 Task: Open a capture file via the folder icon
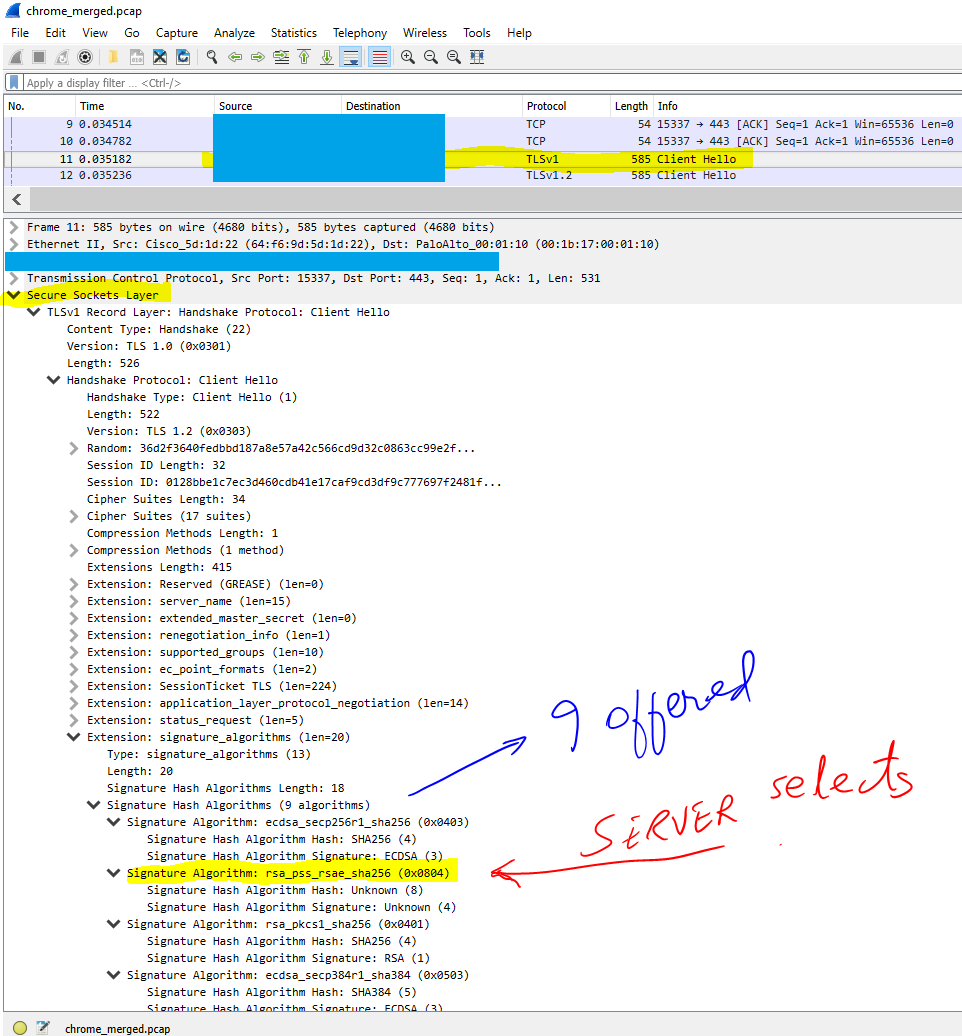[x=115, y=57]
